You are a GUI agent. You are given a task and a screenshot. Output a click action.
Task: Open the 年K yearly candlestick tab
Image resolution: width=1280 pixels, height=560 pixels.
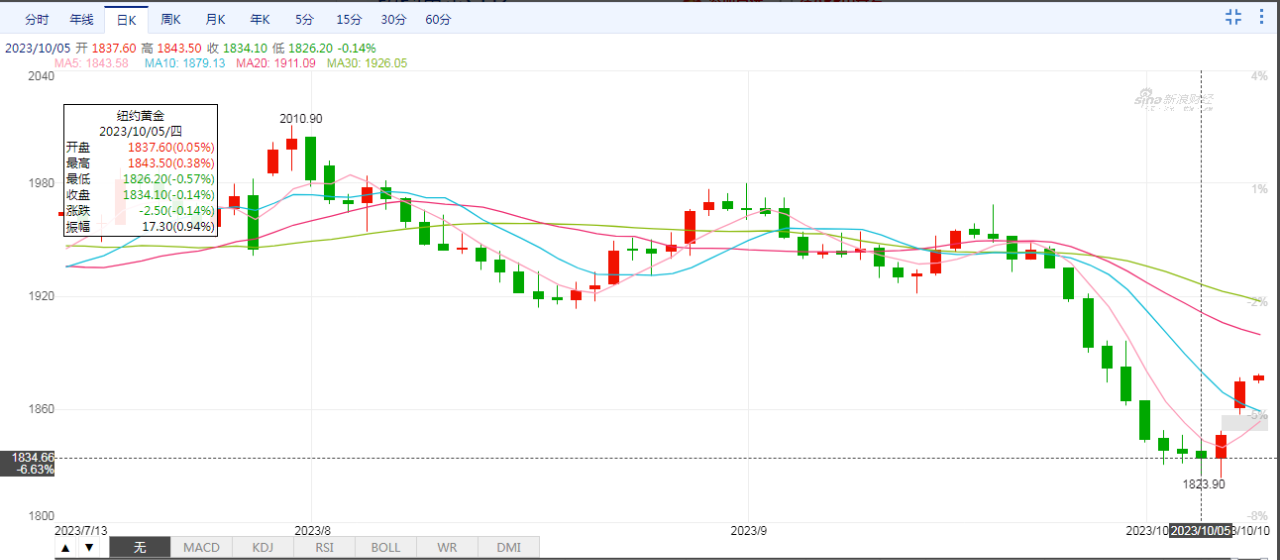point(260,19)
